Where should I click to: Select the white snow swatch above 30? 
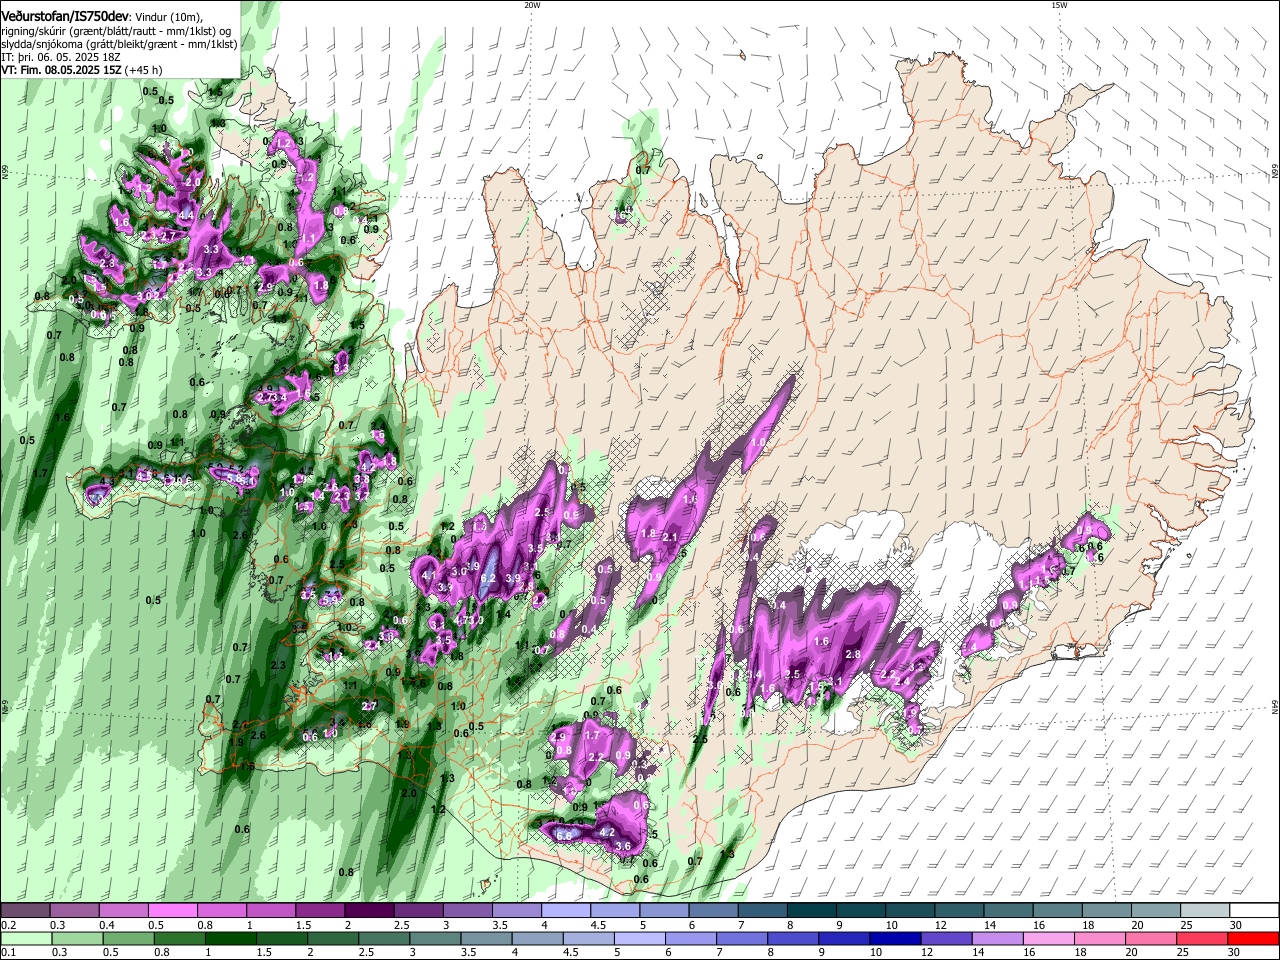click(x=1252, y=911)
